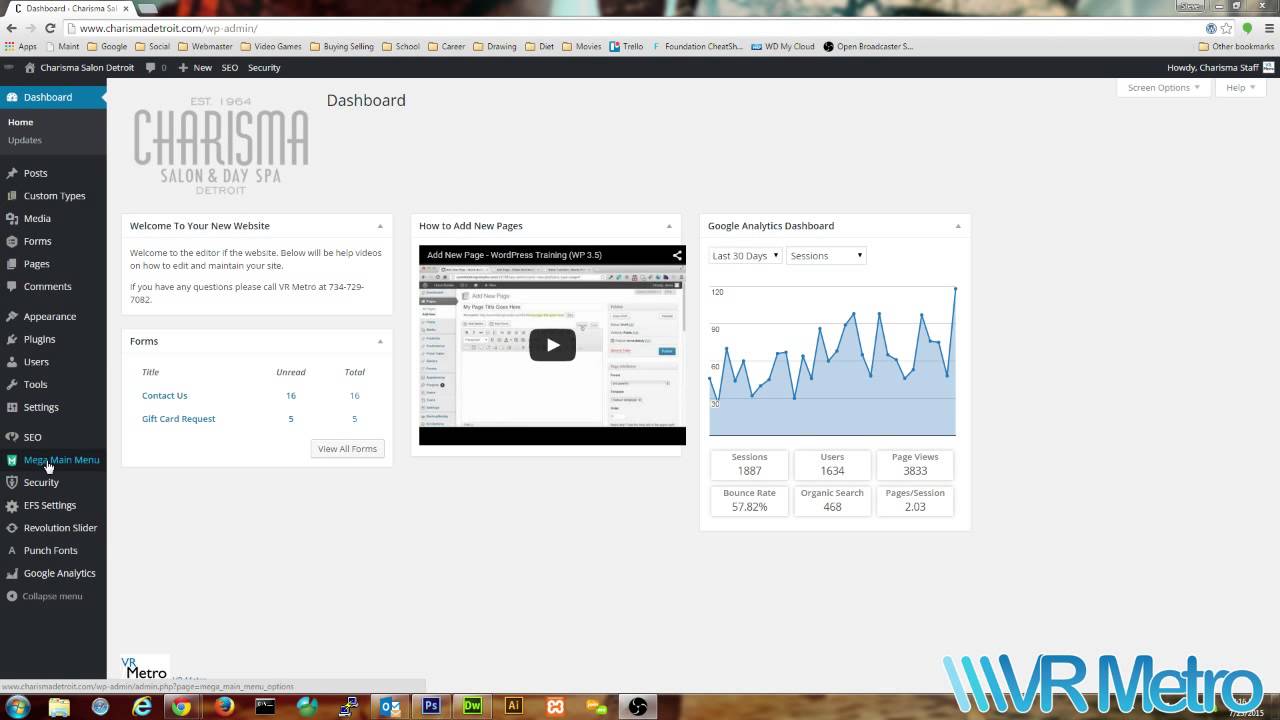
Task: Go to Updates under Dashboard
Action: (x=25, y=140)
